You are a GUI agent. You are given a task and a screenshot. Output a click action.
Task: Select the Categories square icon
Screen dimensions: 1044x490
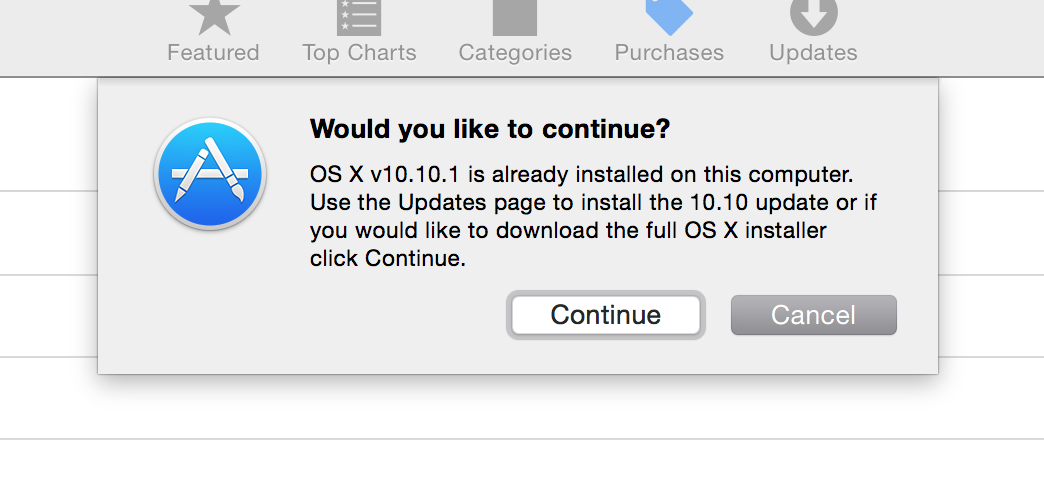click(515, 17)
